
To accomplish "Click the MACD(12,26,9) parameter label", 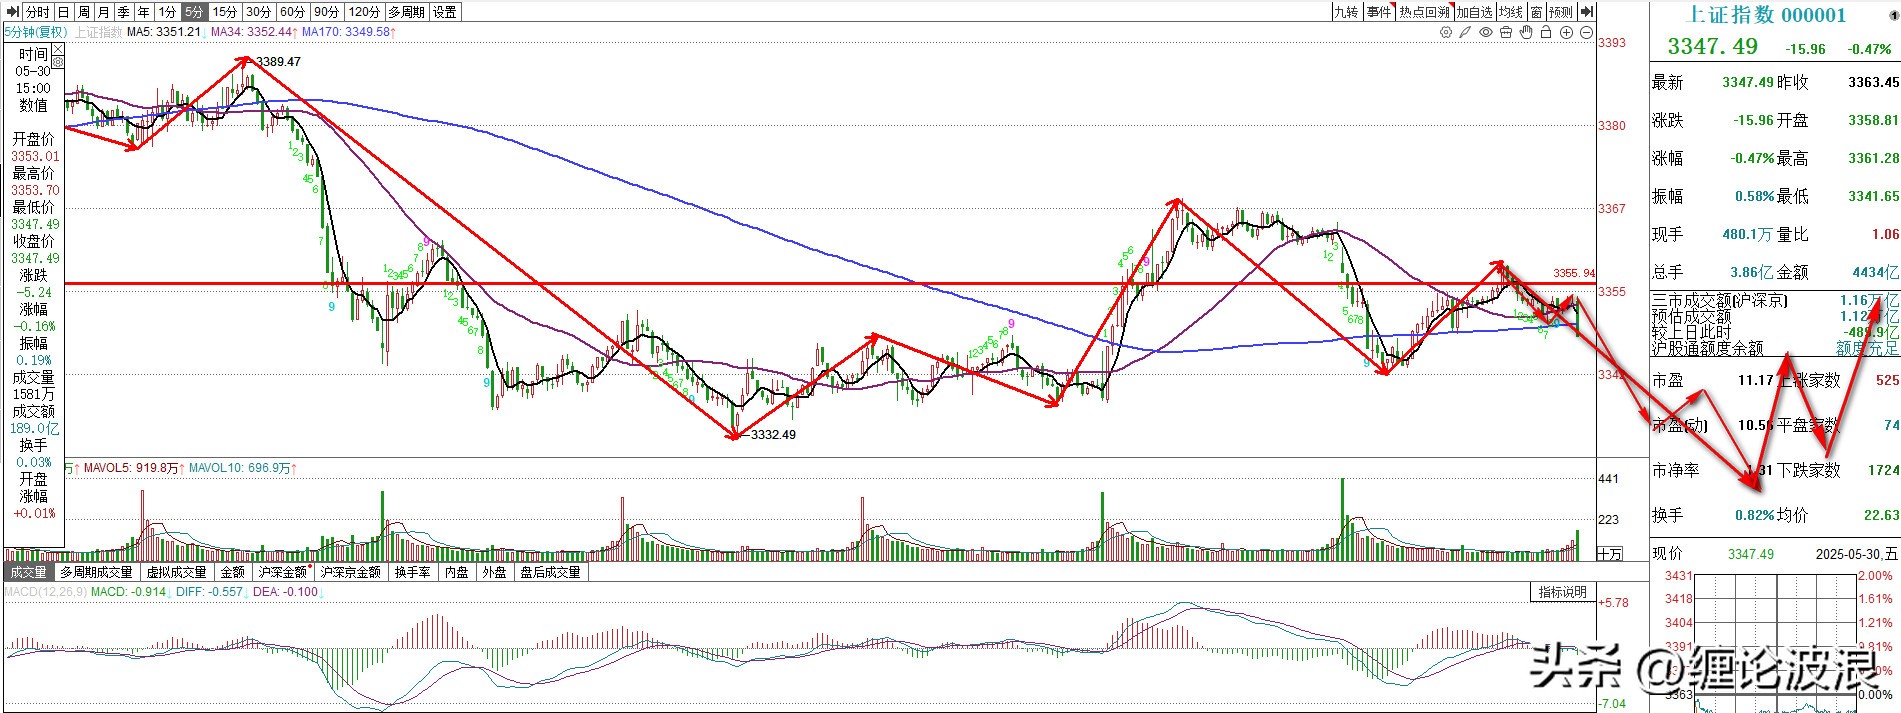I will [46, 592].
